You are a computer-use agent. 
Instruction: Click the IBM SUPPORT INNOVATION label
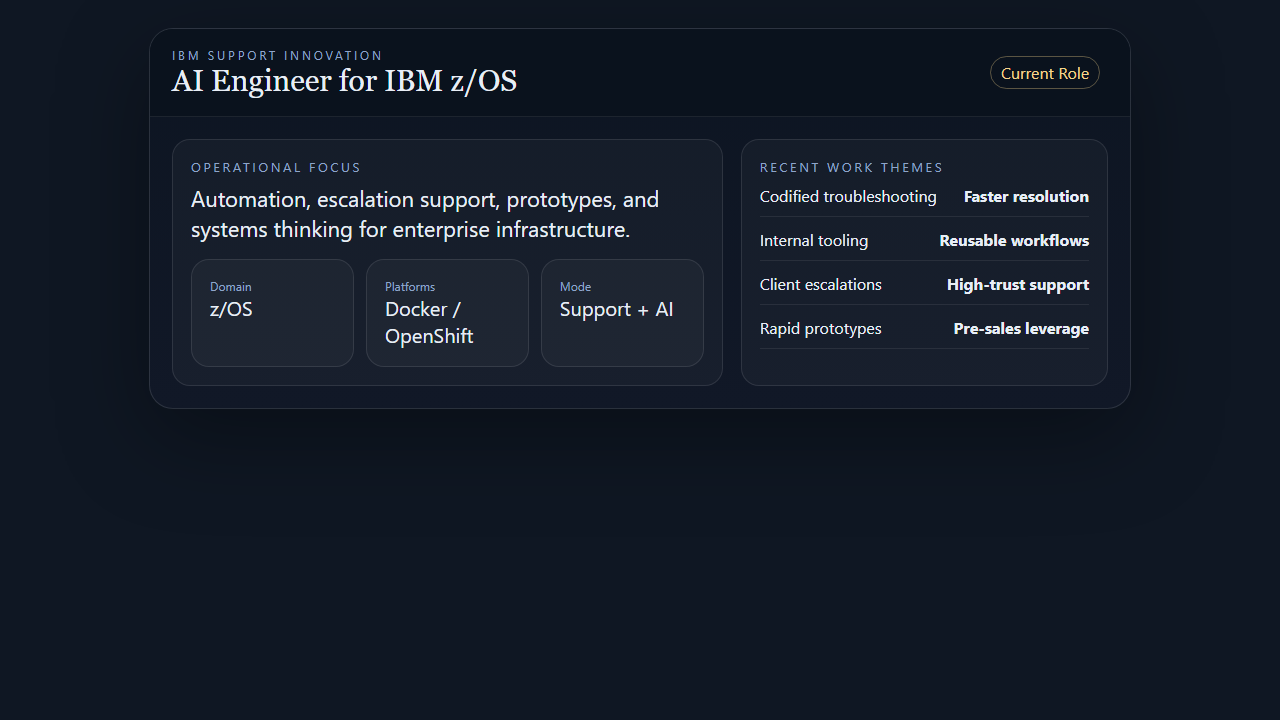tap(277, 55)
